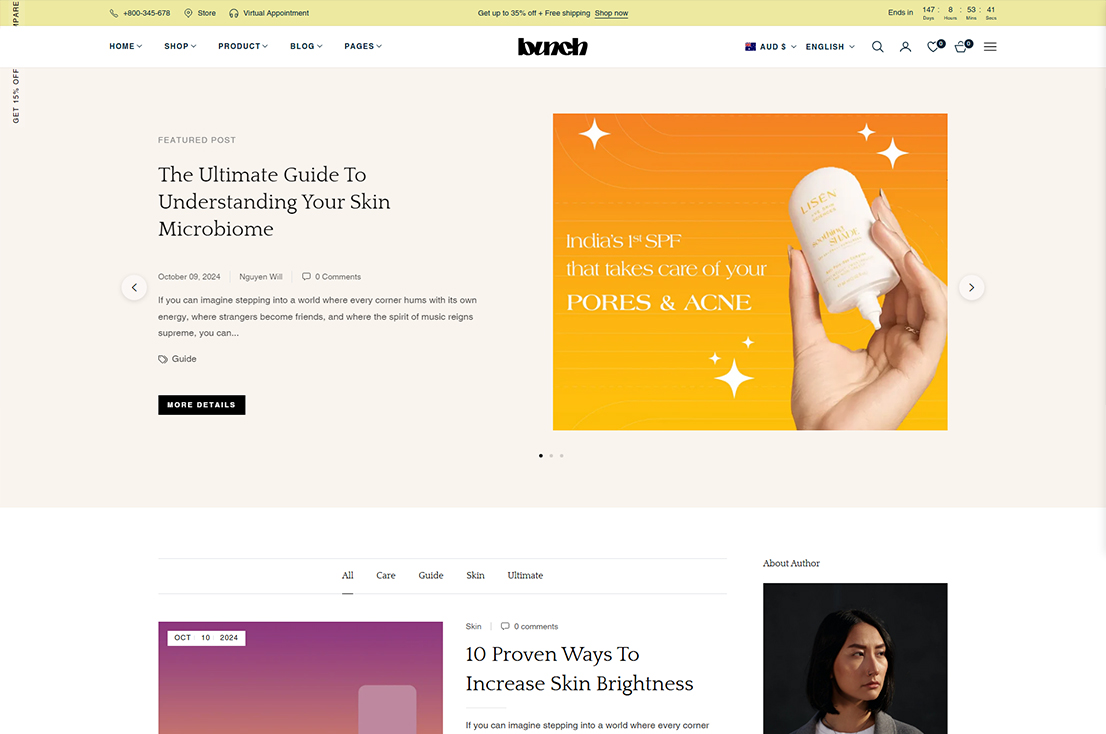Open the hamburger menu icon
This screenshot has height=734, width=1106.
pos(990,47)
